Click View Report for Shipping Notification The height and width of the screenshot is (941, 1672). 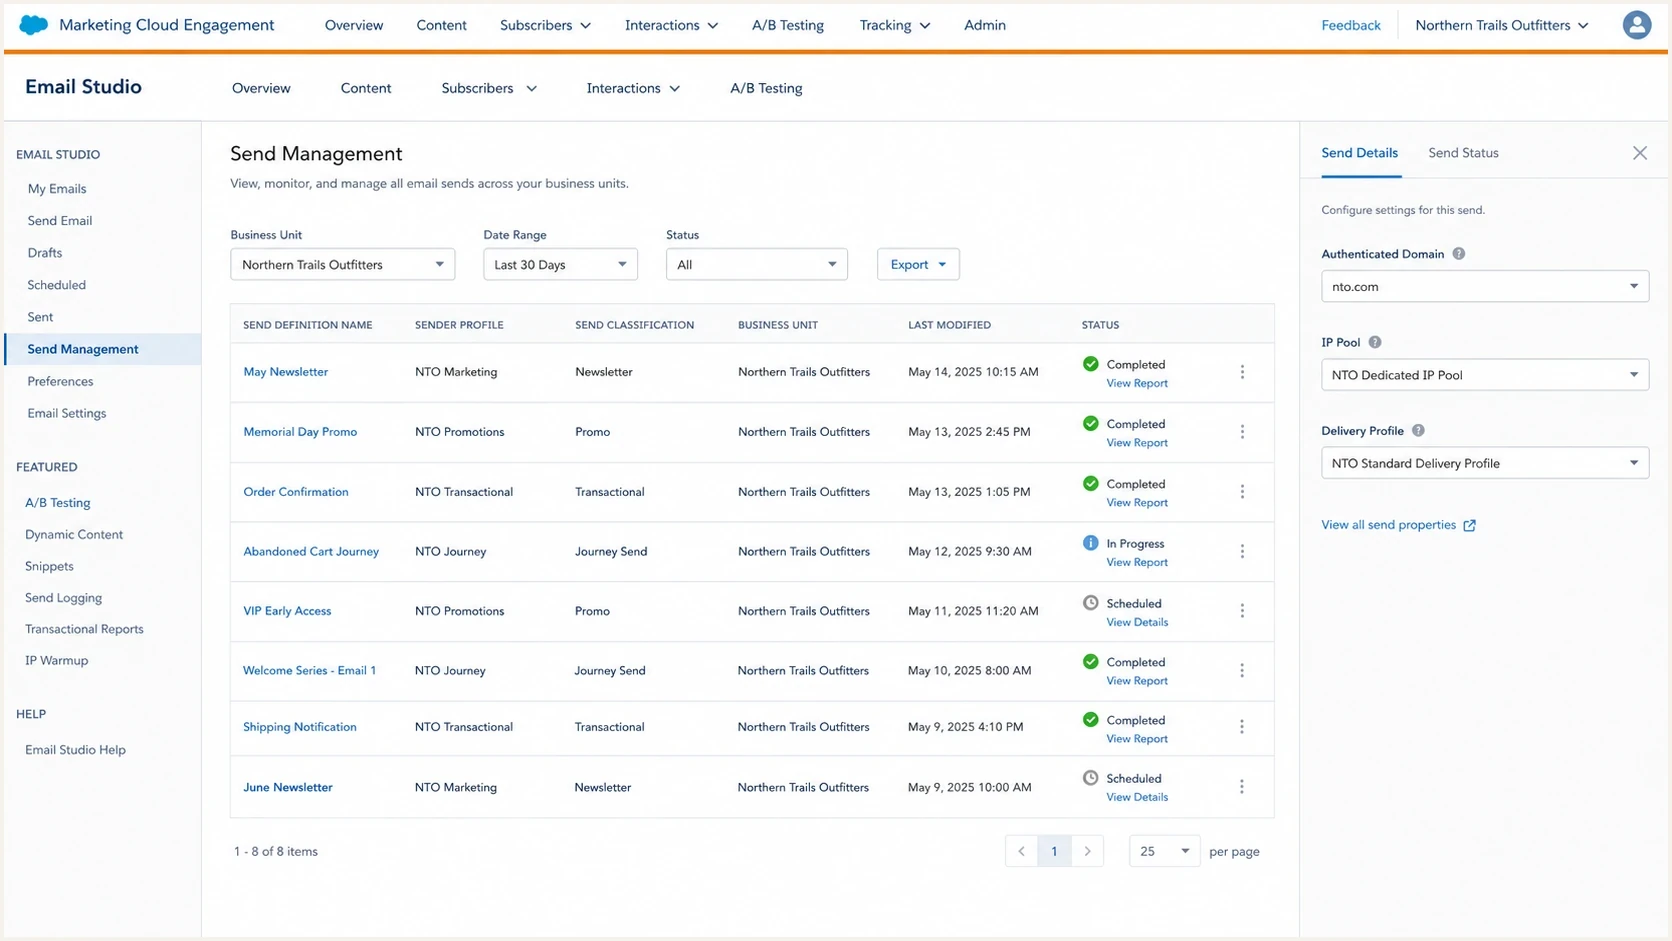pyautogui.click(x=1137, y=739)
